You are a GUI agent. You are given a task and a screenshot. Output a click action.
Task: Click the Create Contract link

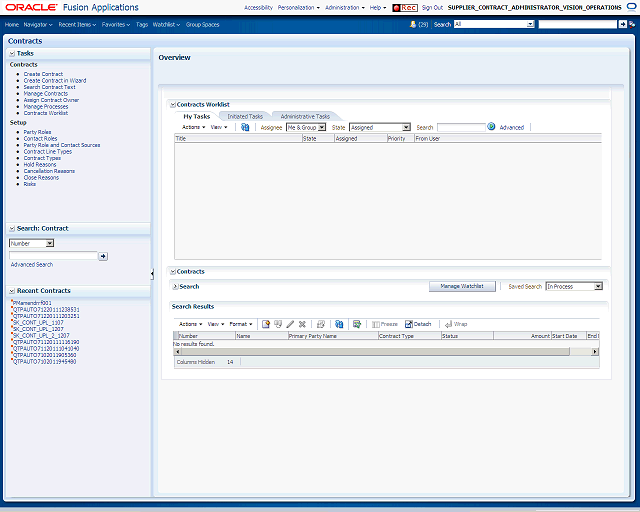(x=43, y=74)
